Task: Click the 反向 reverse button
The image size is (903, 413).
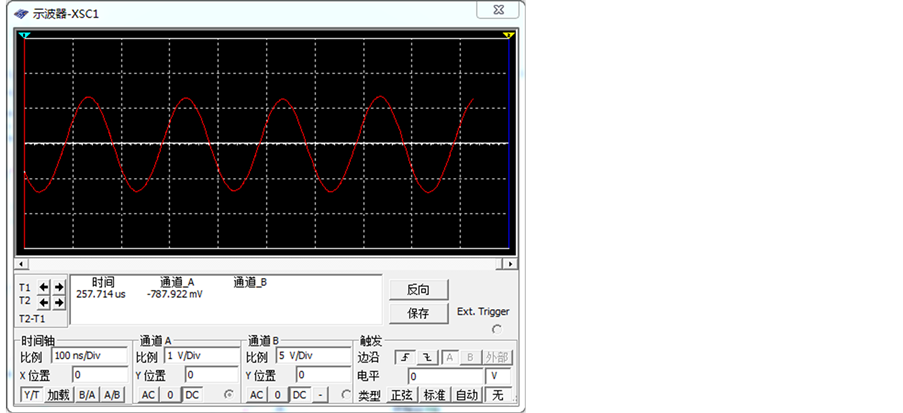Action: (x=418, y=290)
